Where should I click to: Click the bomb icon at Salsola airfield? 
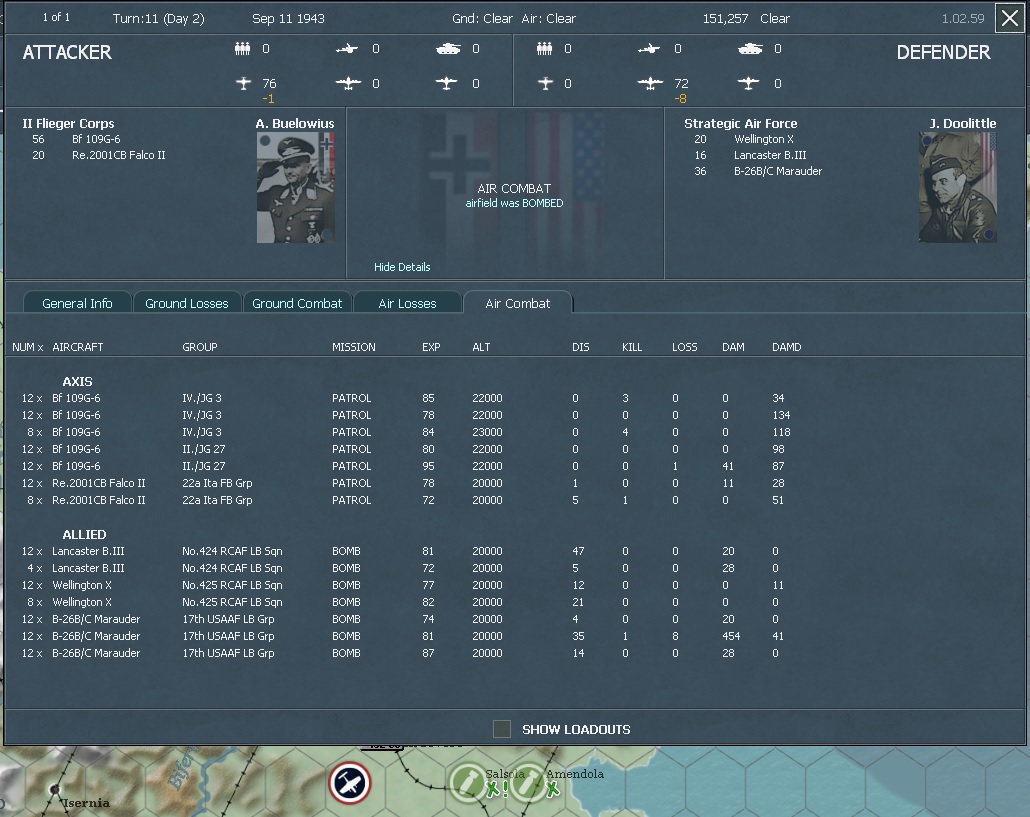click(x=468, y=784)
